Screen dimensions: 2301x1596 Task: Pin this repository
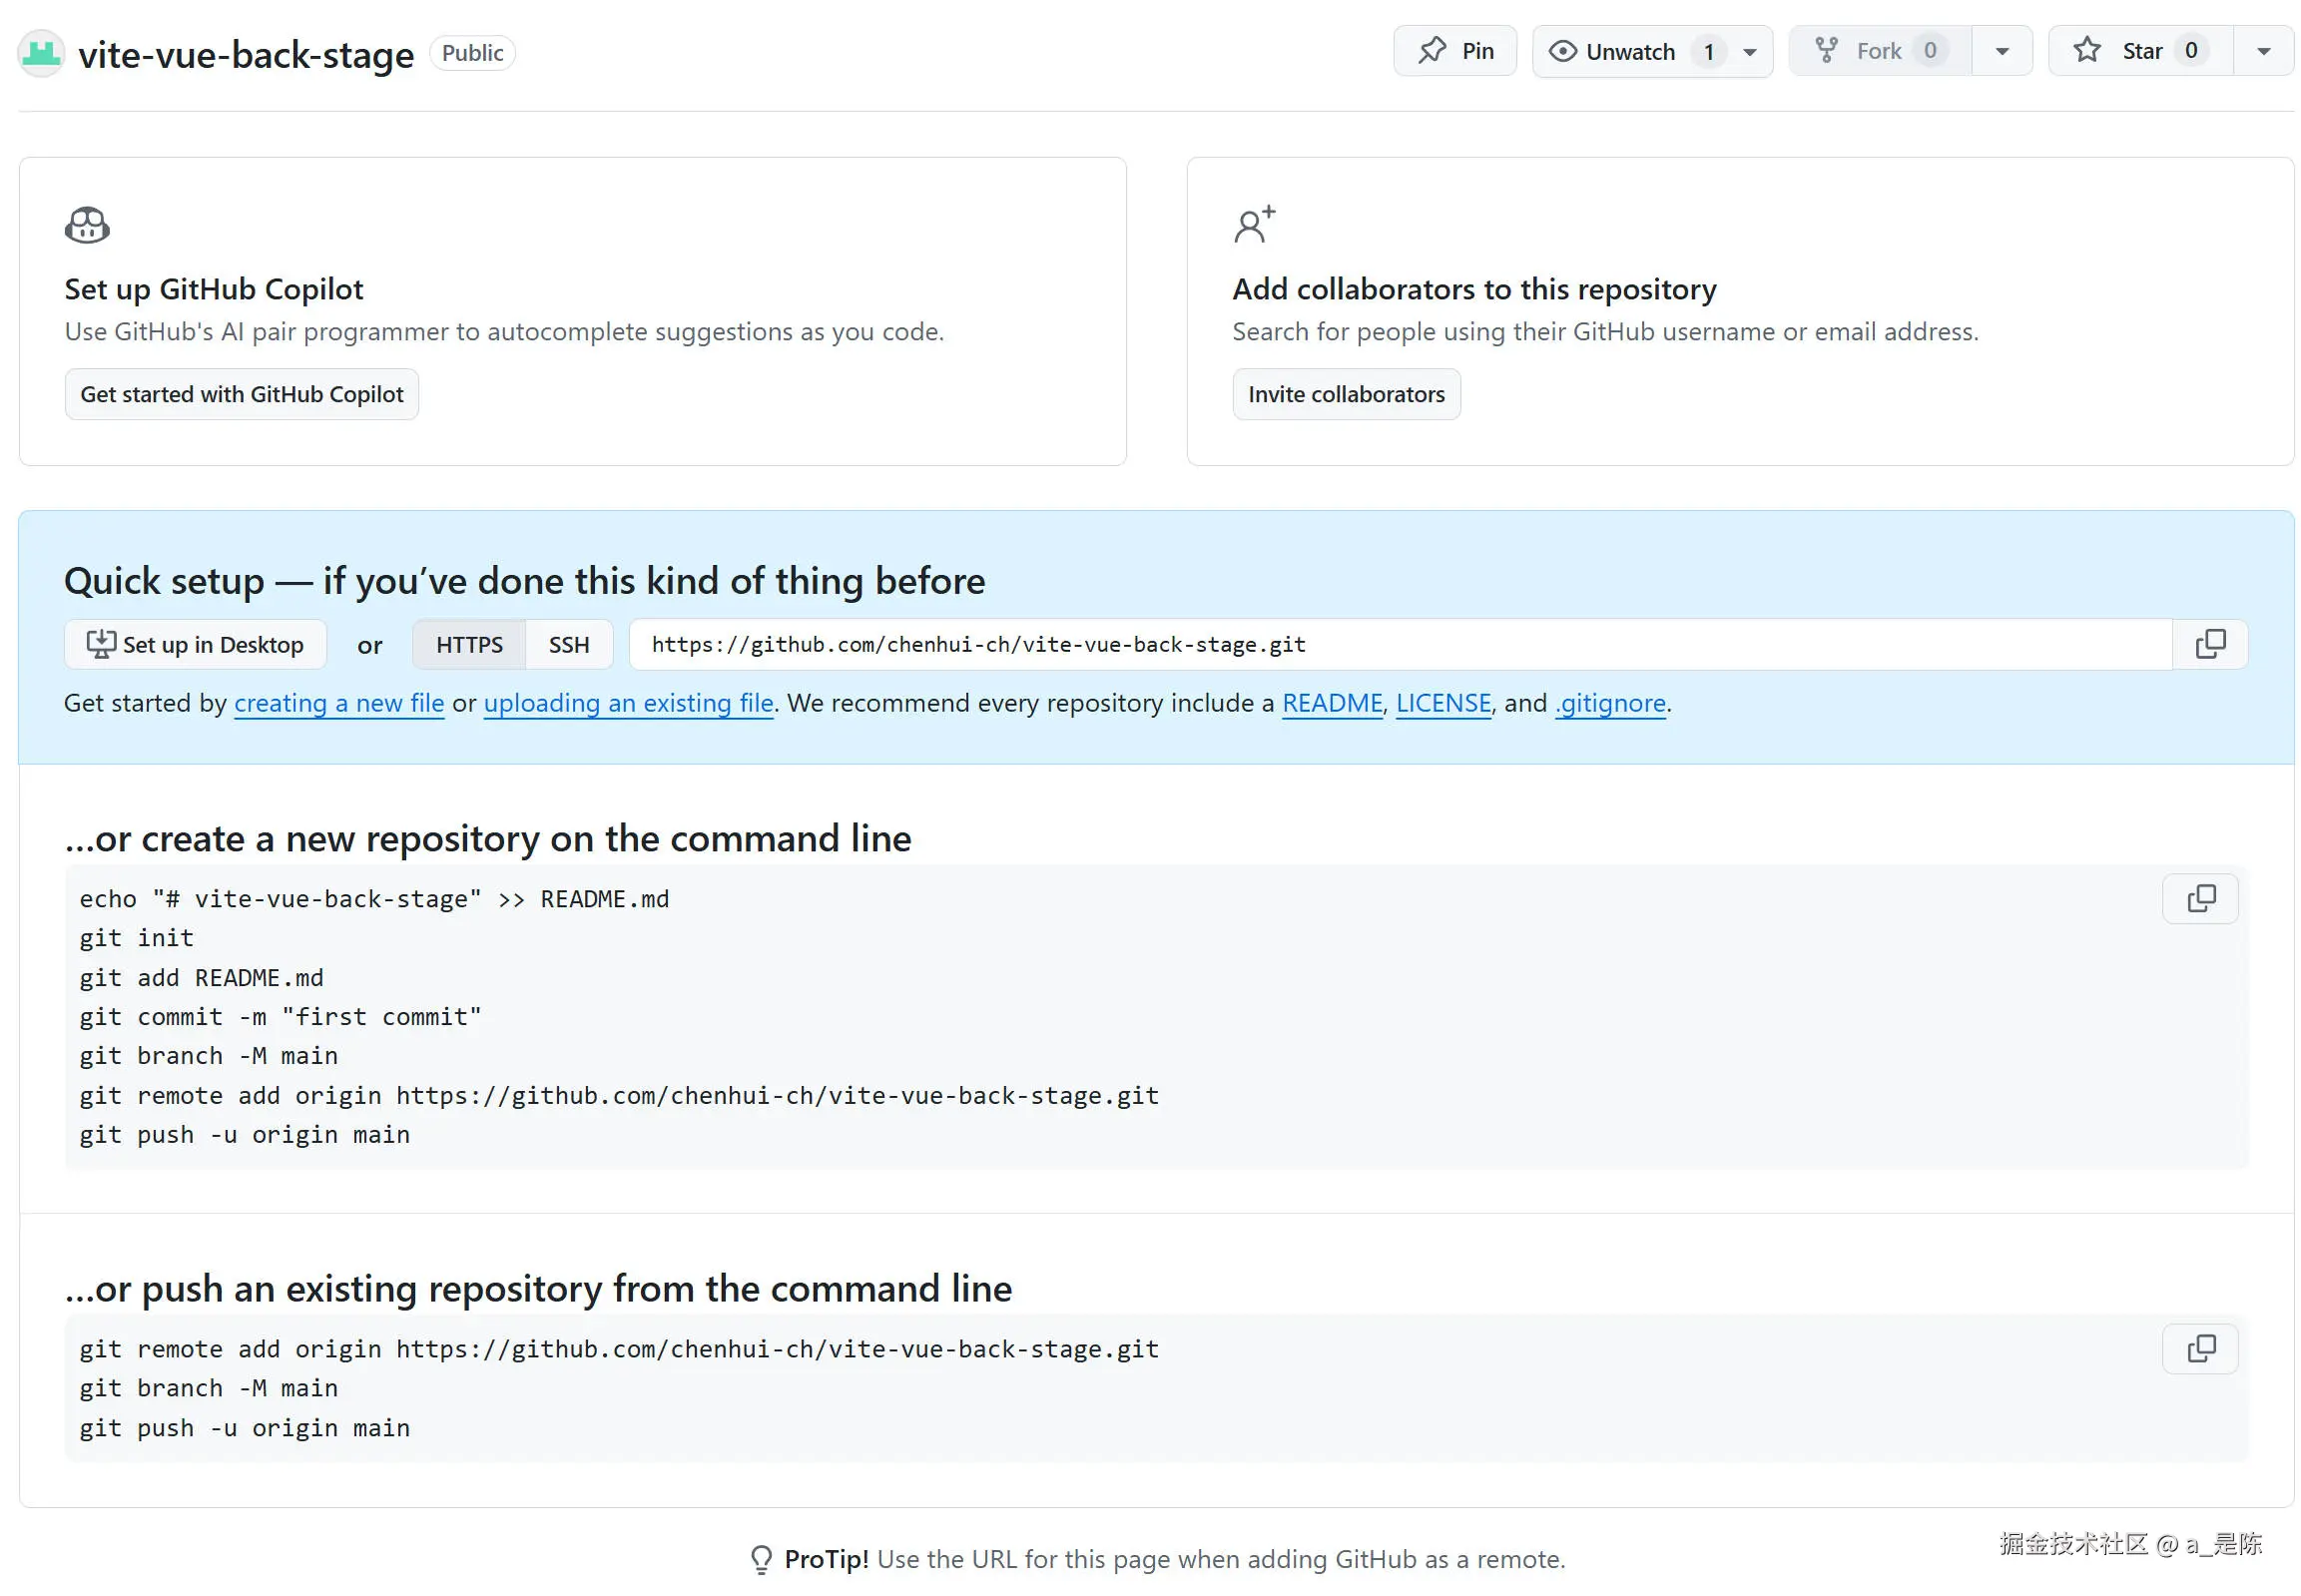click(x=1454, y=51)
